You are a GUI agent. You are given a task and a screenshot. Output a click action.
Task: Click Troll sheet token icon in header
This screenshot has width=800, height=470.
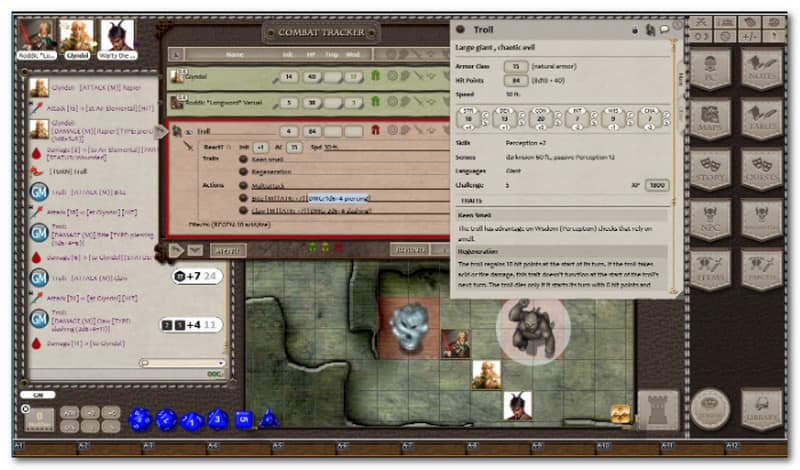650,30
